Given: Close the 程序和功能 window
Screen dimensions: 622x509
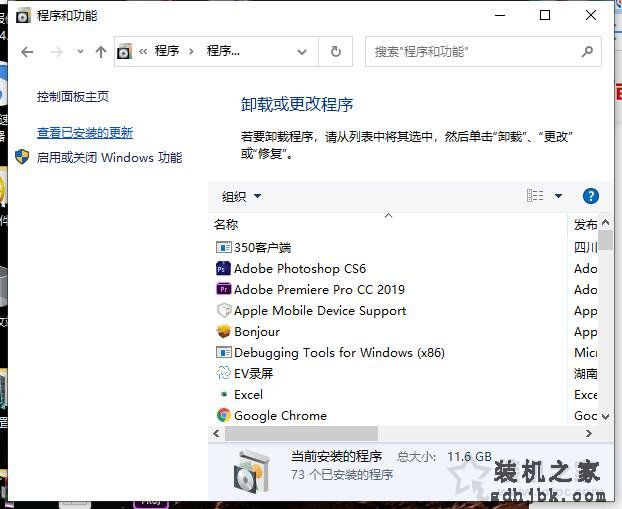Looking at the screenshot, I should pyautogui.click(x=591, y=15).
